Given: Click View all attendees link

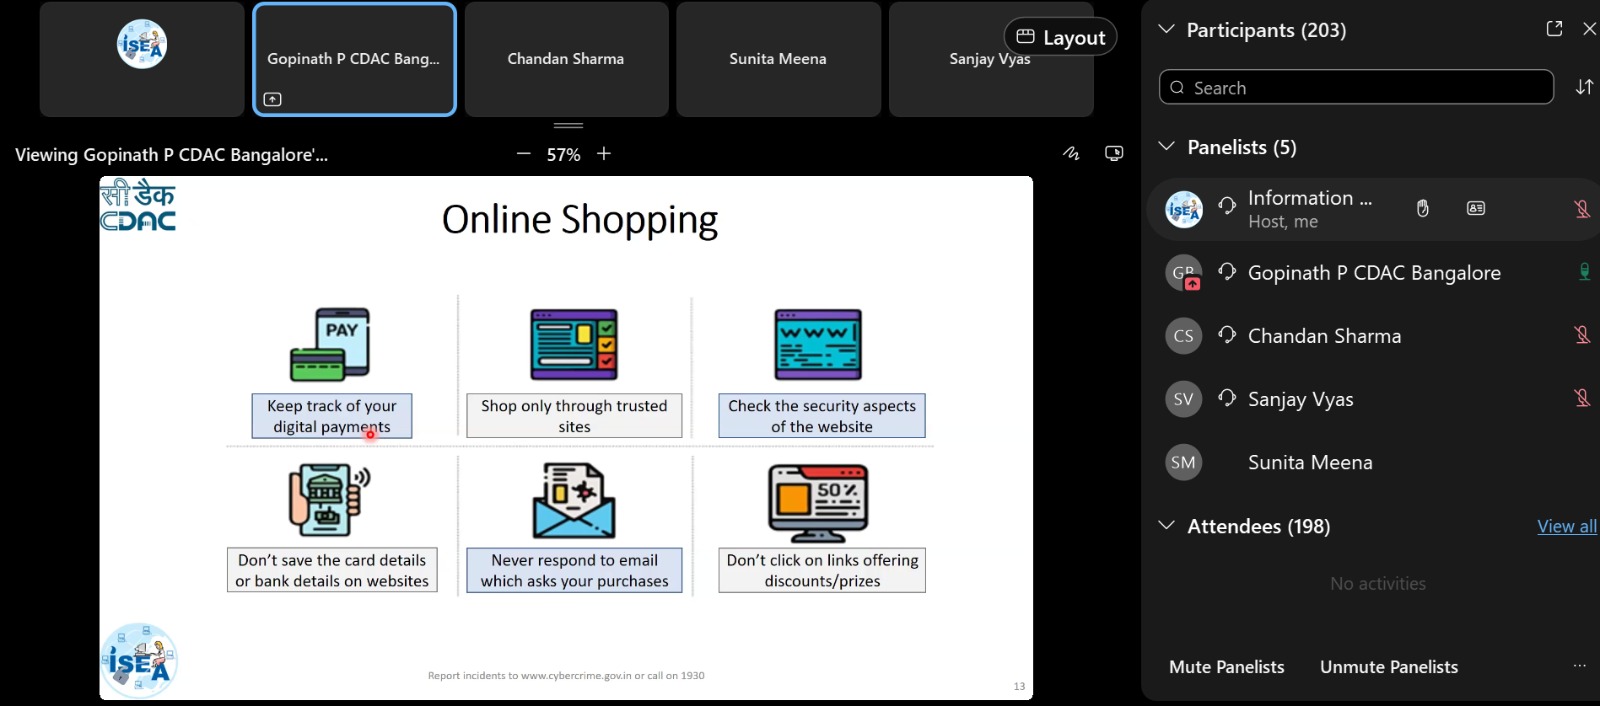Looking at the screenshot, I should coord(1567,526).
